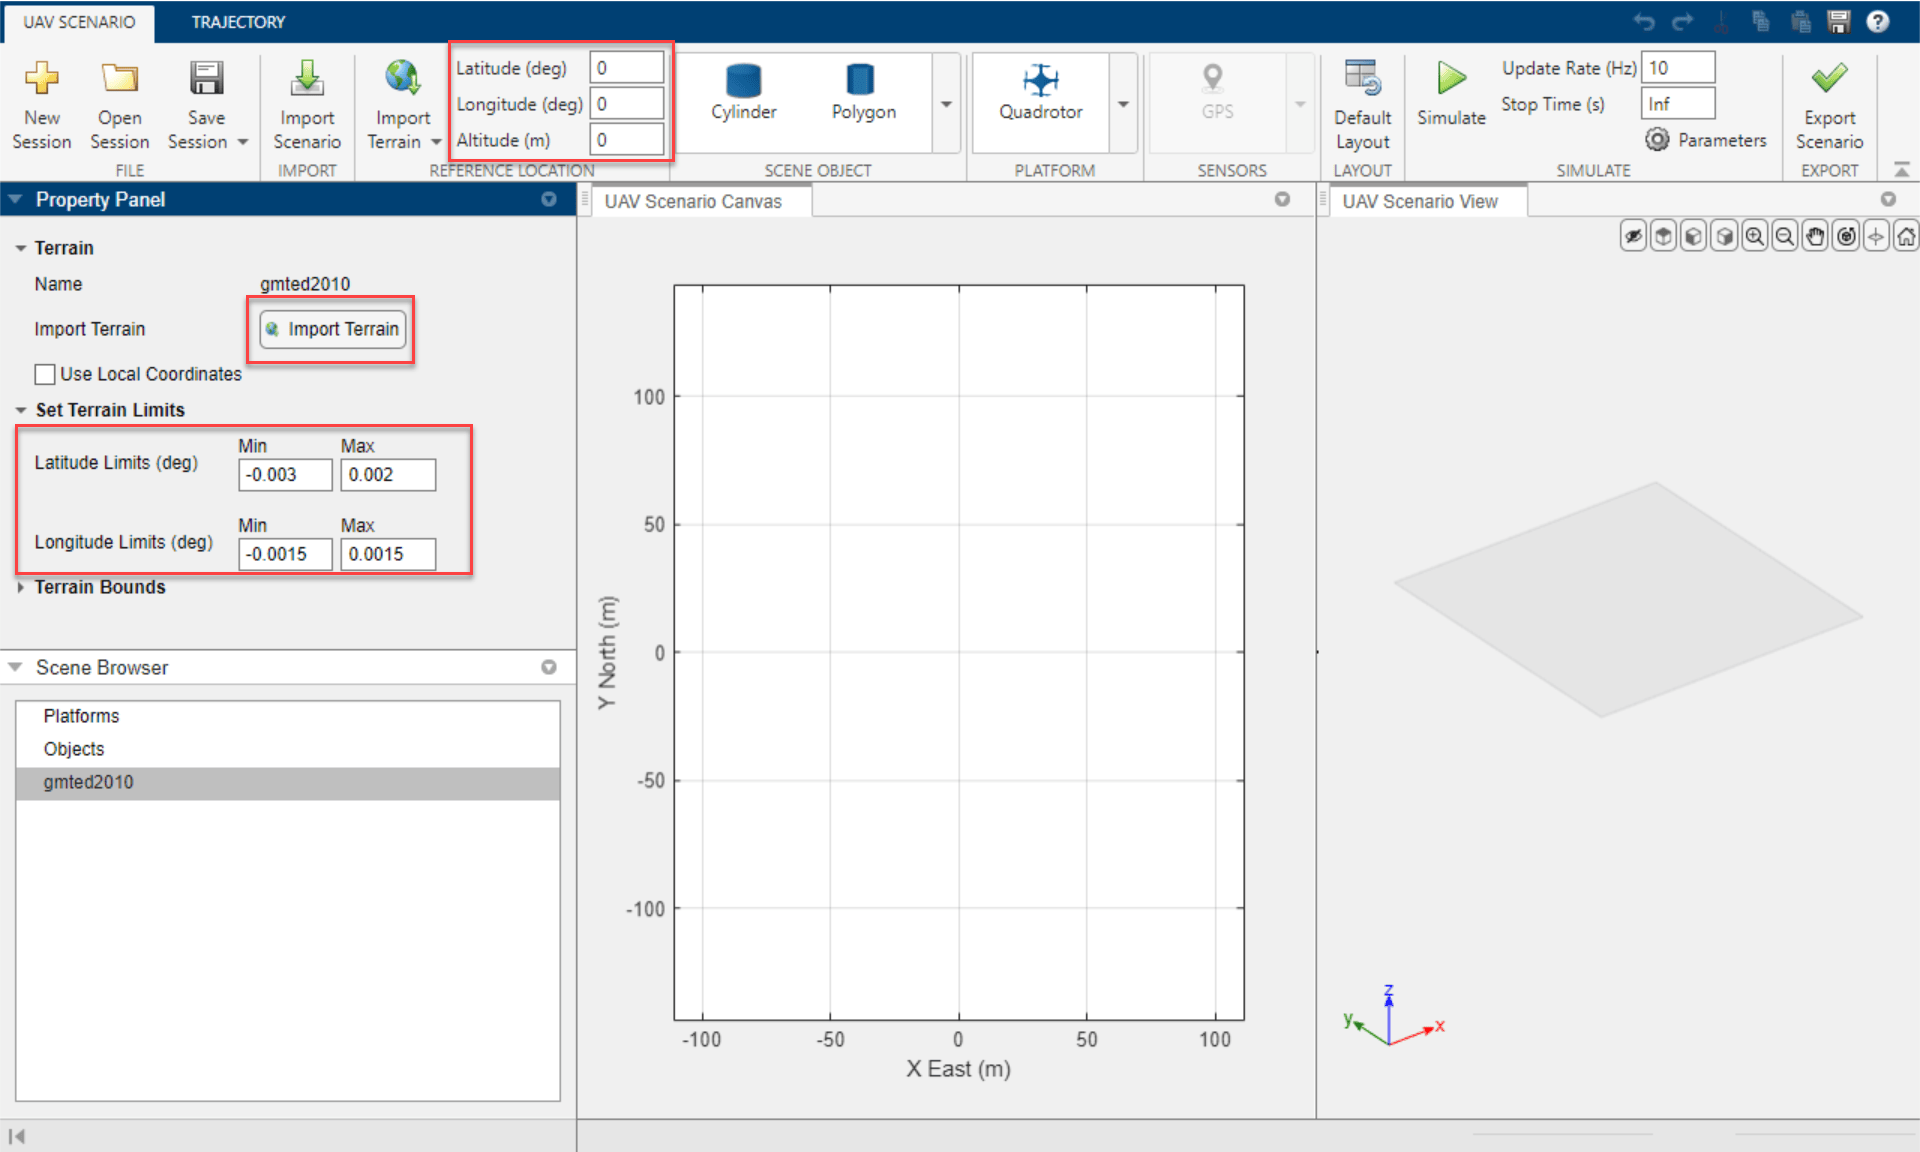This screenshot has width=1920, height=1152.
Task: Click the Latitude Limits Max field
Action: (388, 475)
